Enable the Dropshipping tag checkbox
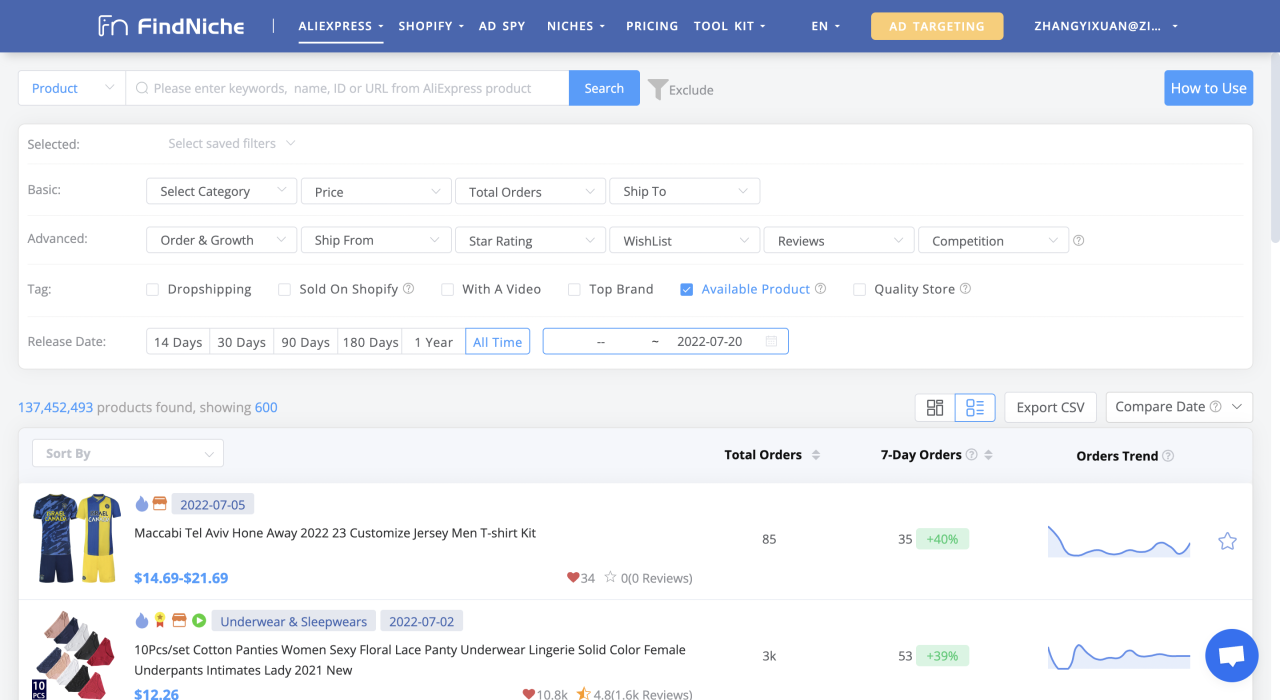Viewport: 1280px width, 700px height. coord(153,290)
